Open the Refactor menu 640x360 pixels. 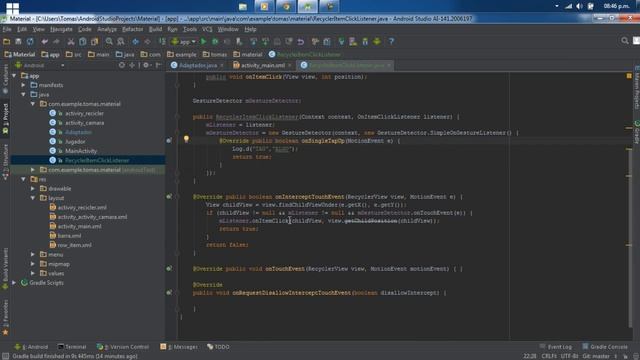(x=133, y=29)
